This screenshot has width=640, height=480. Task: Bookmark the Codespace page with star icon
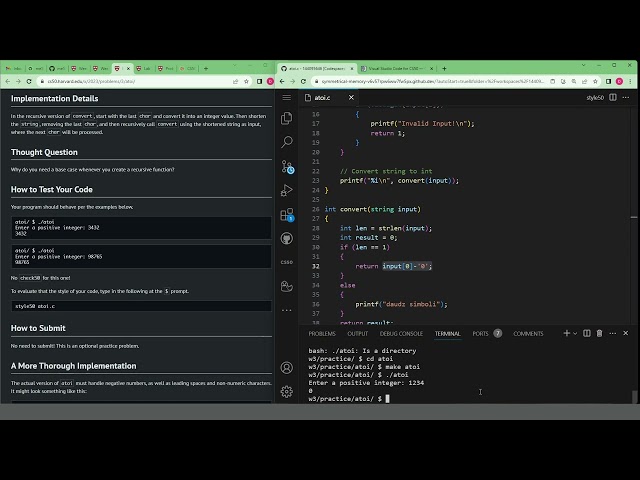(596, 81)
